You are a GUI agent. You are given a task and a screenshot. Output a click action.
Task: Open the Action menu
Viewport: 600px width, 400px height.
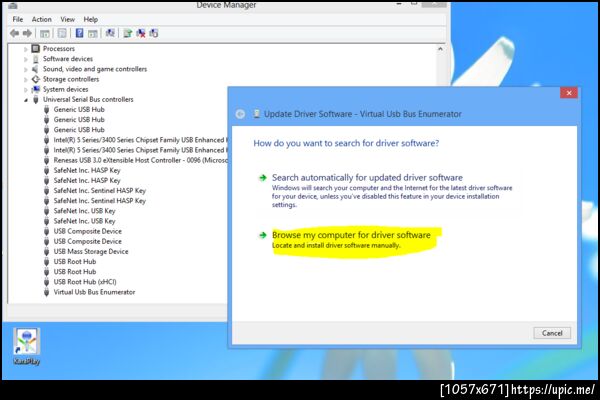point(41,19)
